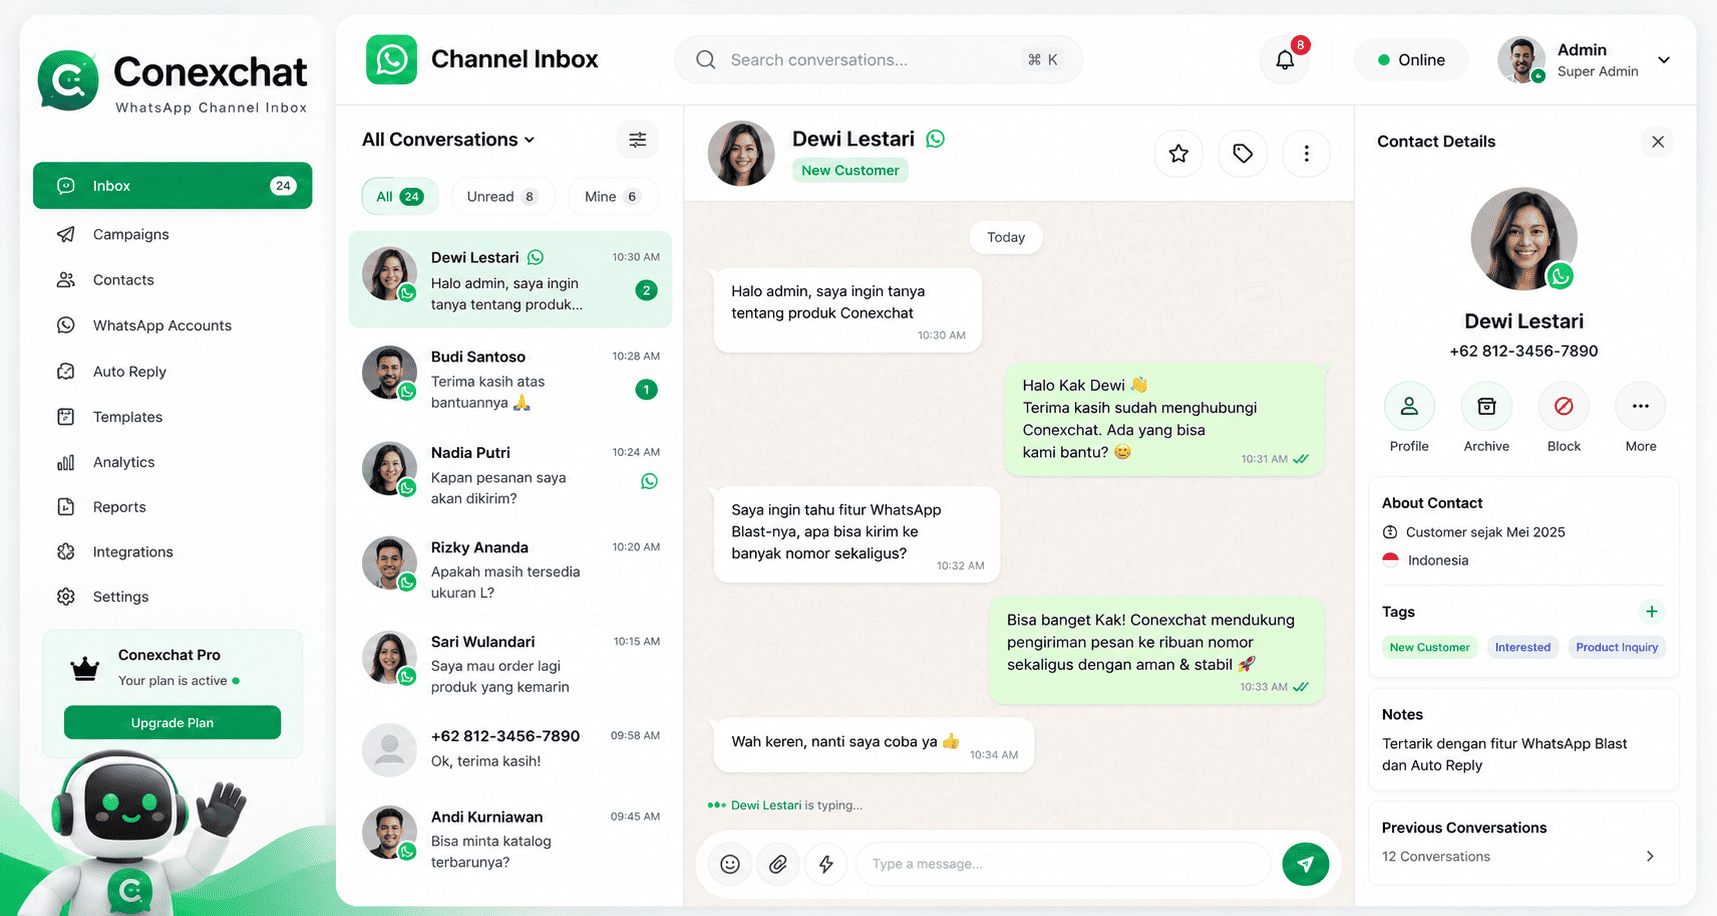This screenshot has height=916, width=1717.
Task: Open the tag label icon in chat header
Action: point(1242,153)
